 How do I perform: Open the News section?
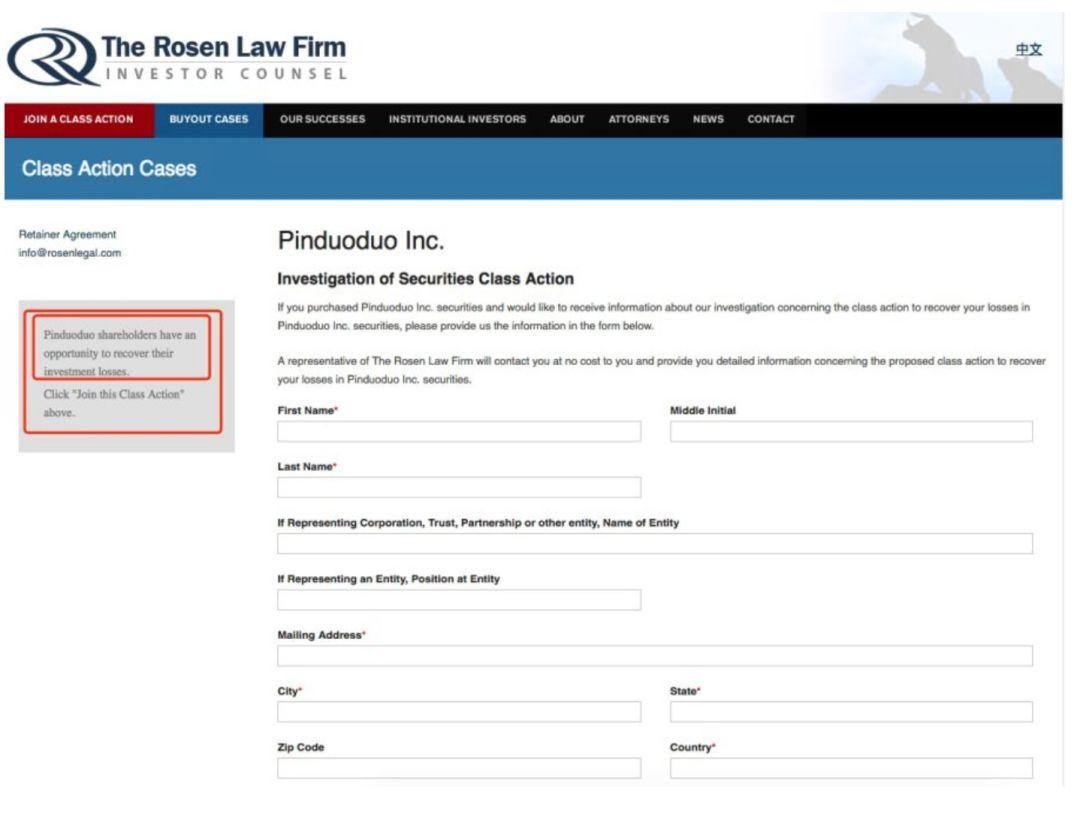pyautogui.click(x=708, y=120)
